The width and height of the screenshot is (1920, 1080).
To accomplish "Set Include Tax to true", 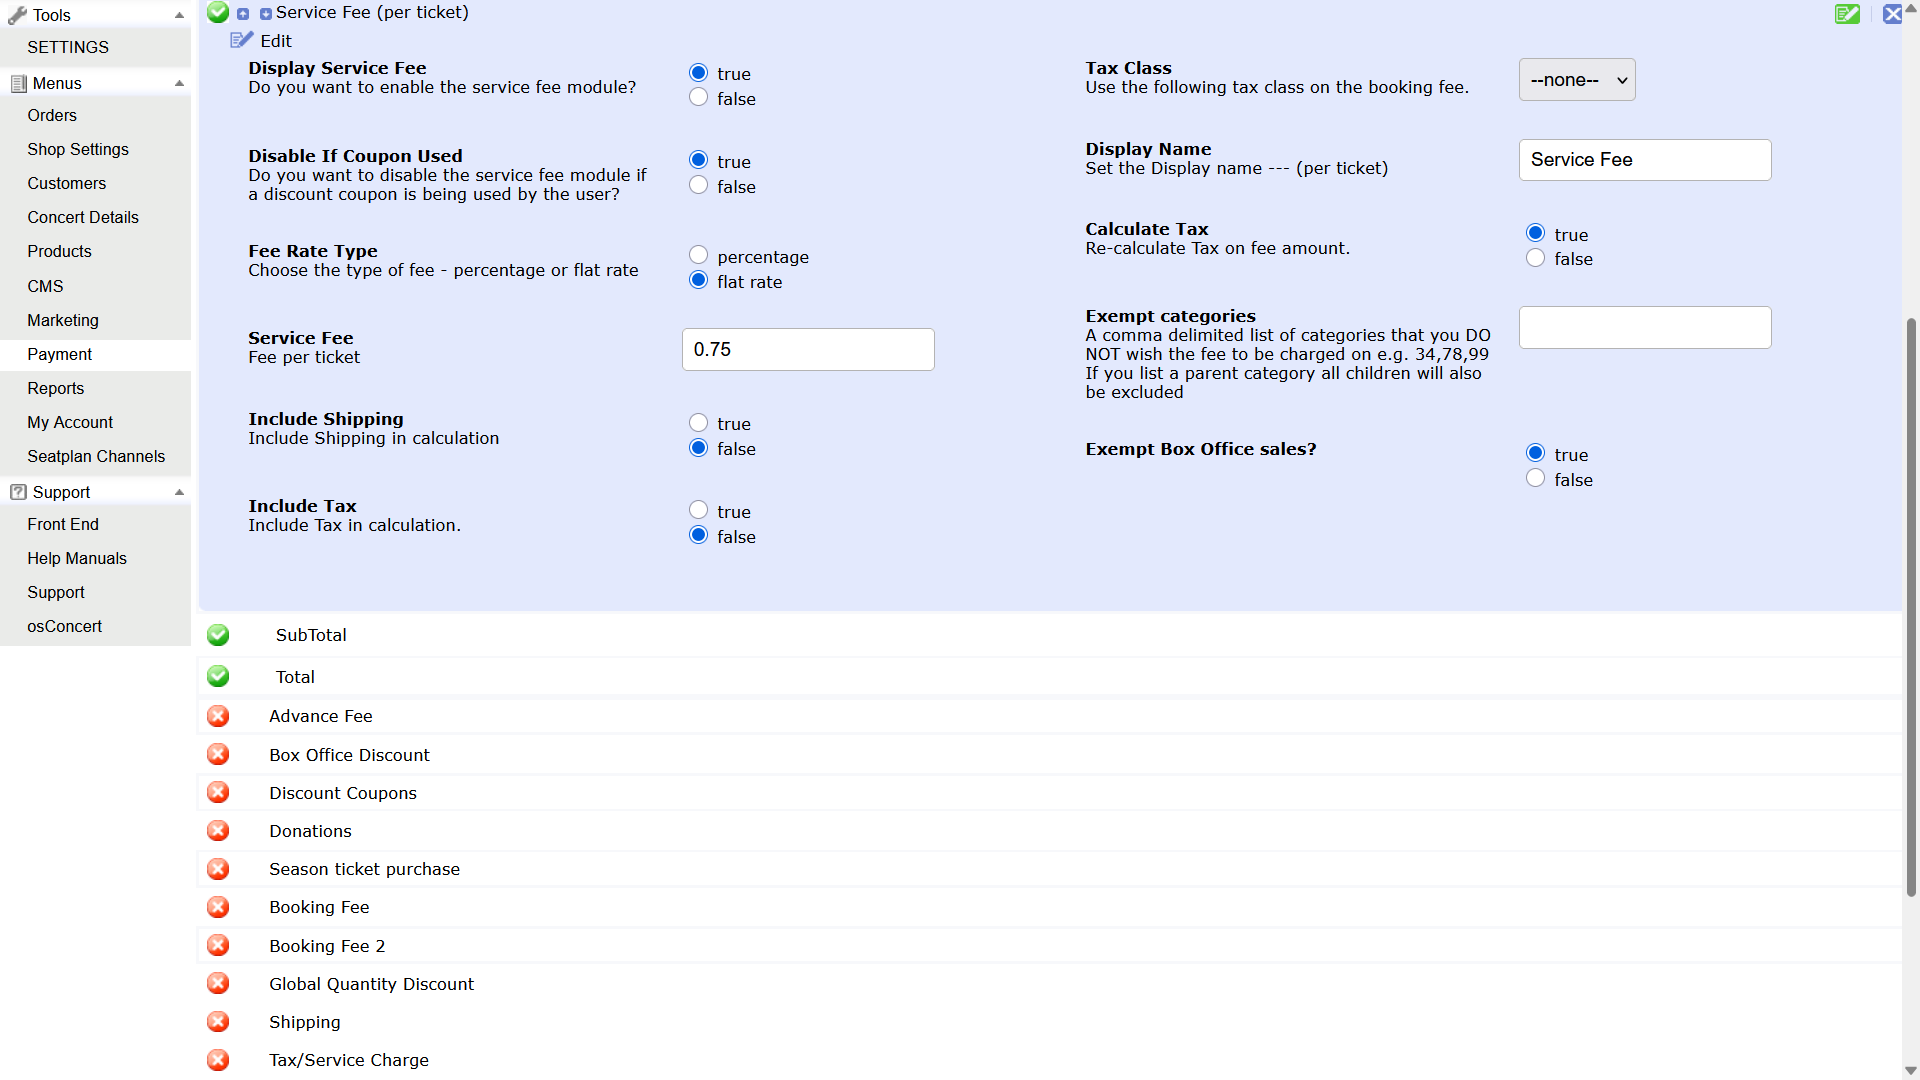I will point(699,511).
